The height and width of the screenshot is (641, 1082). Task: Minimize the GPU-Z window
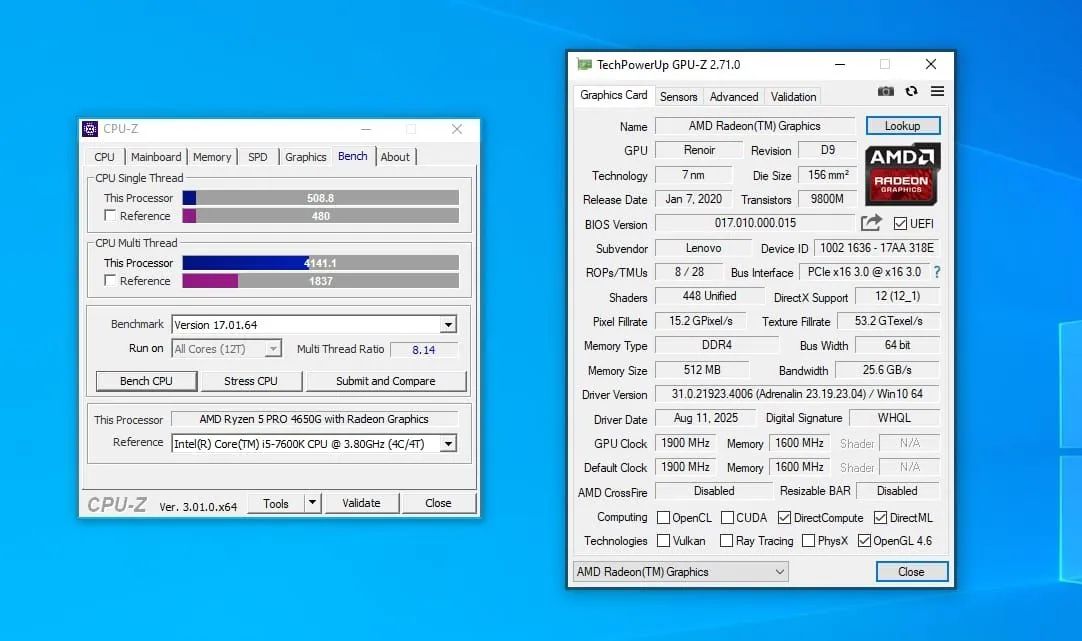(840, 64)
